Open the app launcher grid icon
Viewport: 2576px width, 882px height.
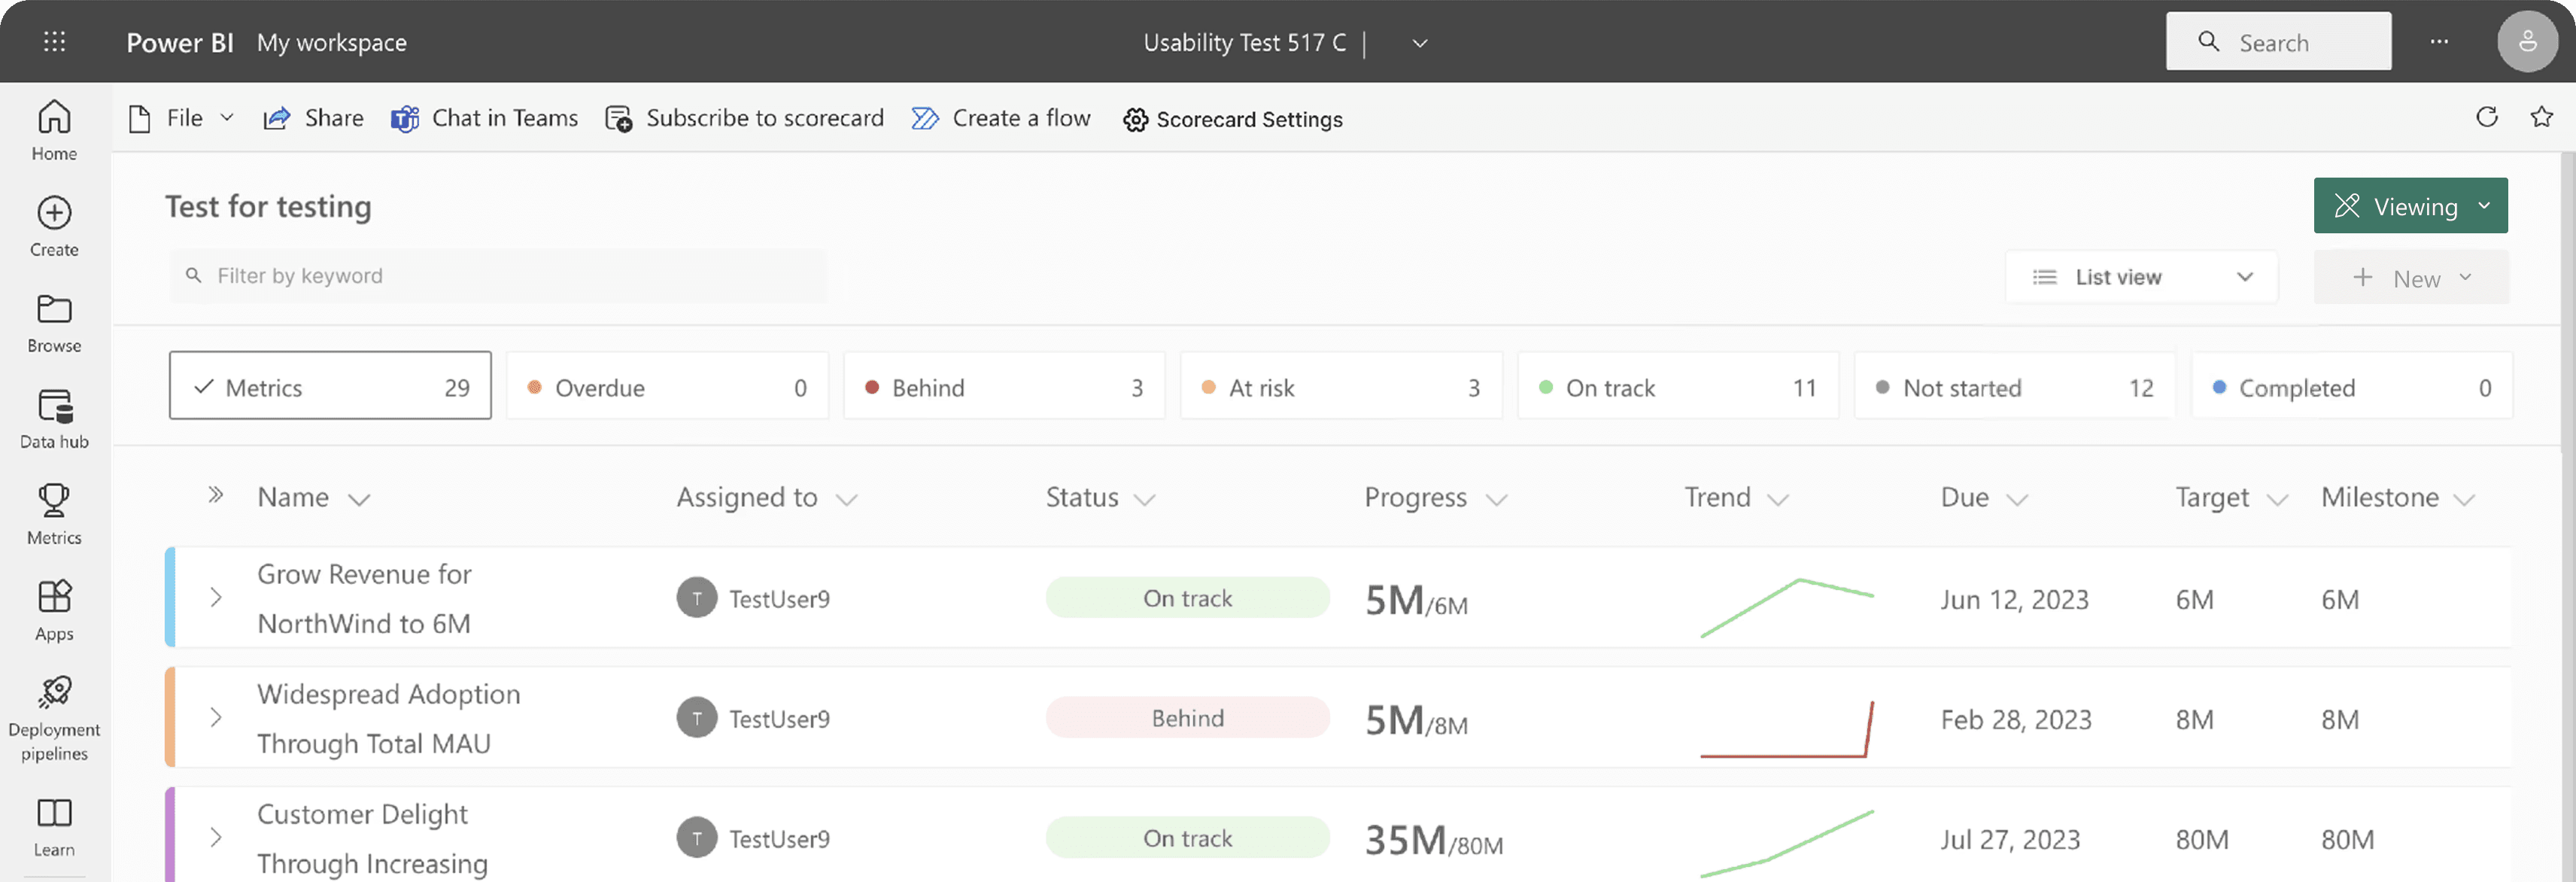(x=55, y=42)
